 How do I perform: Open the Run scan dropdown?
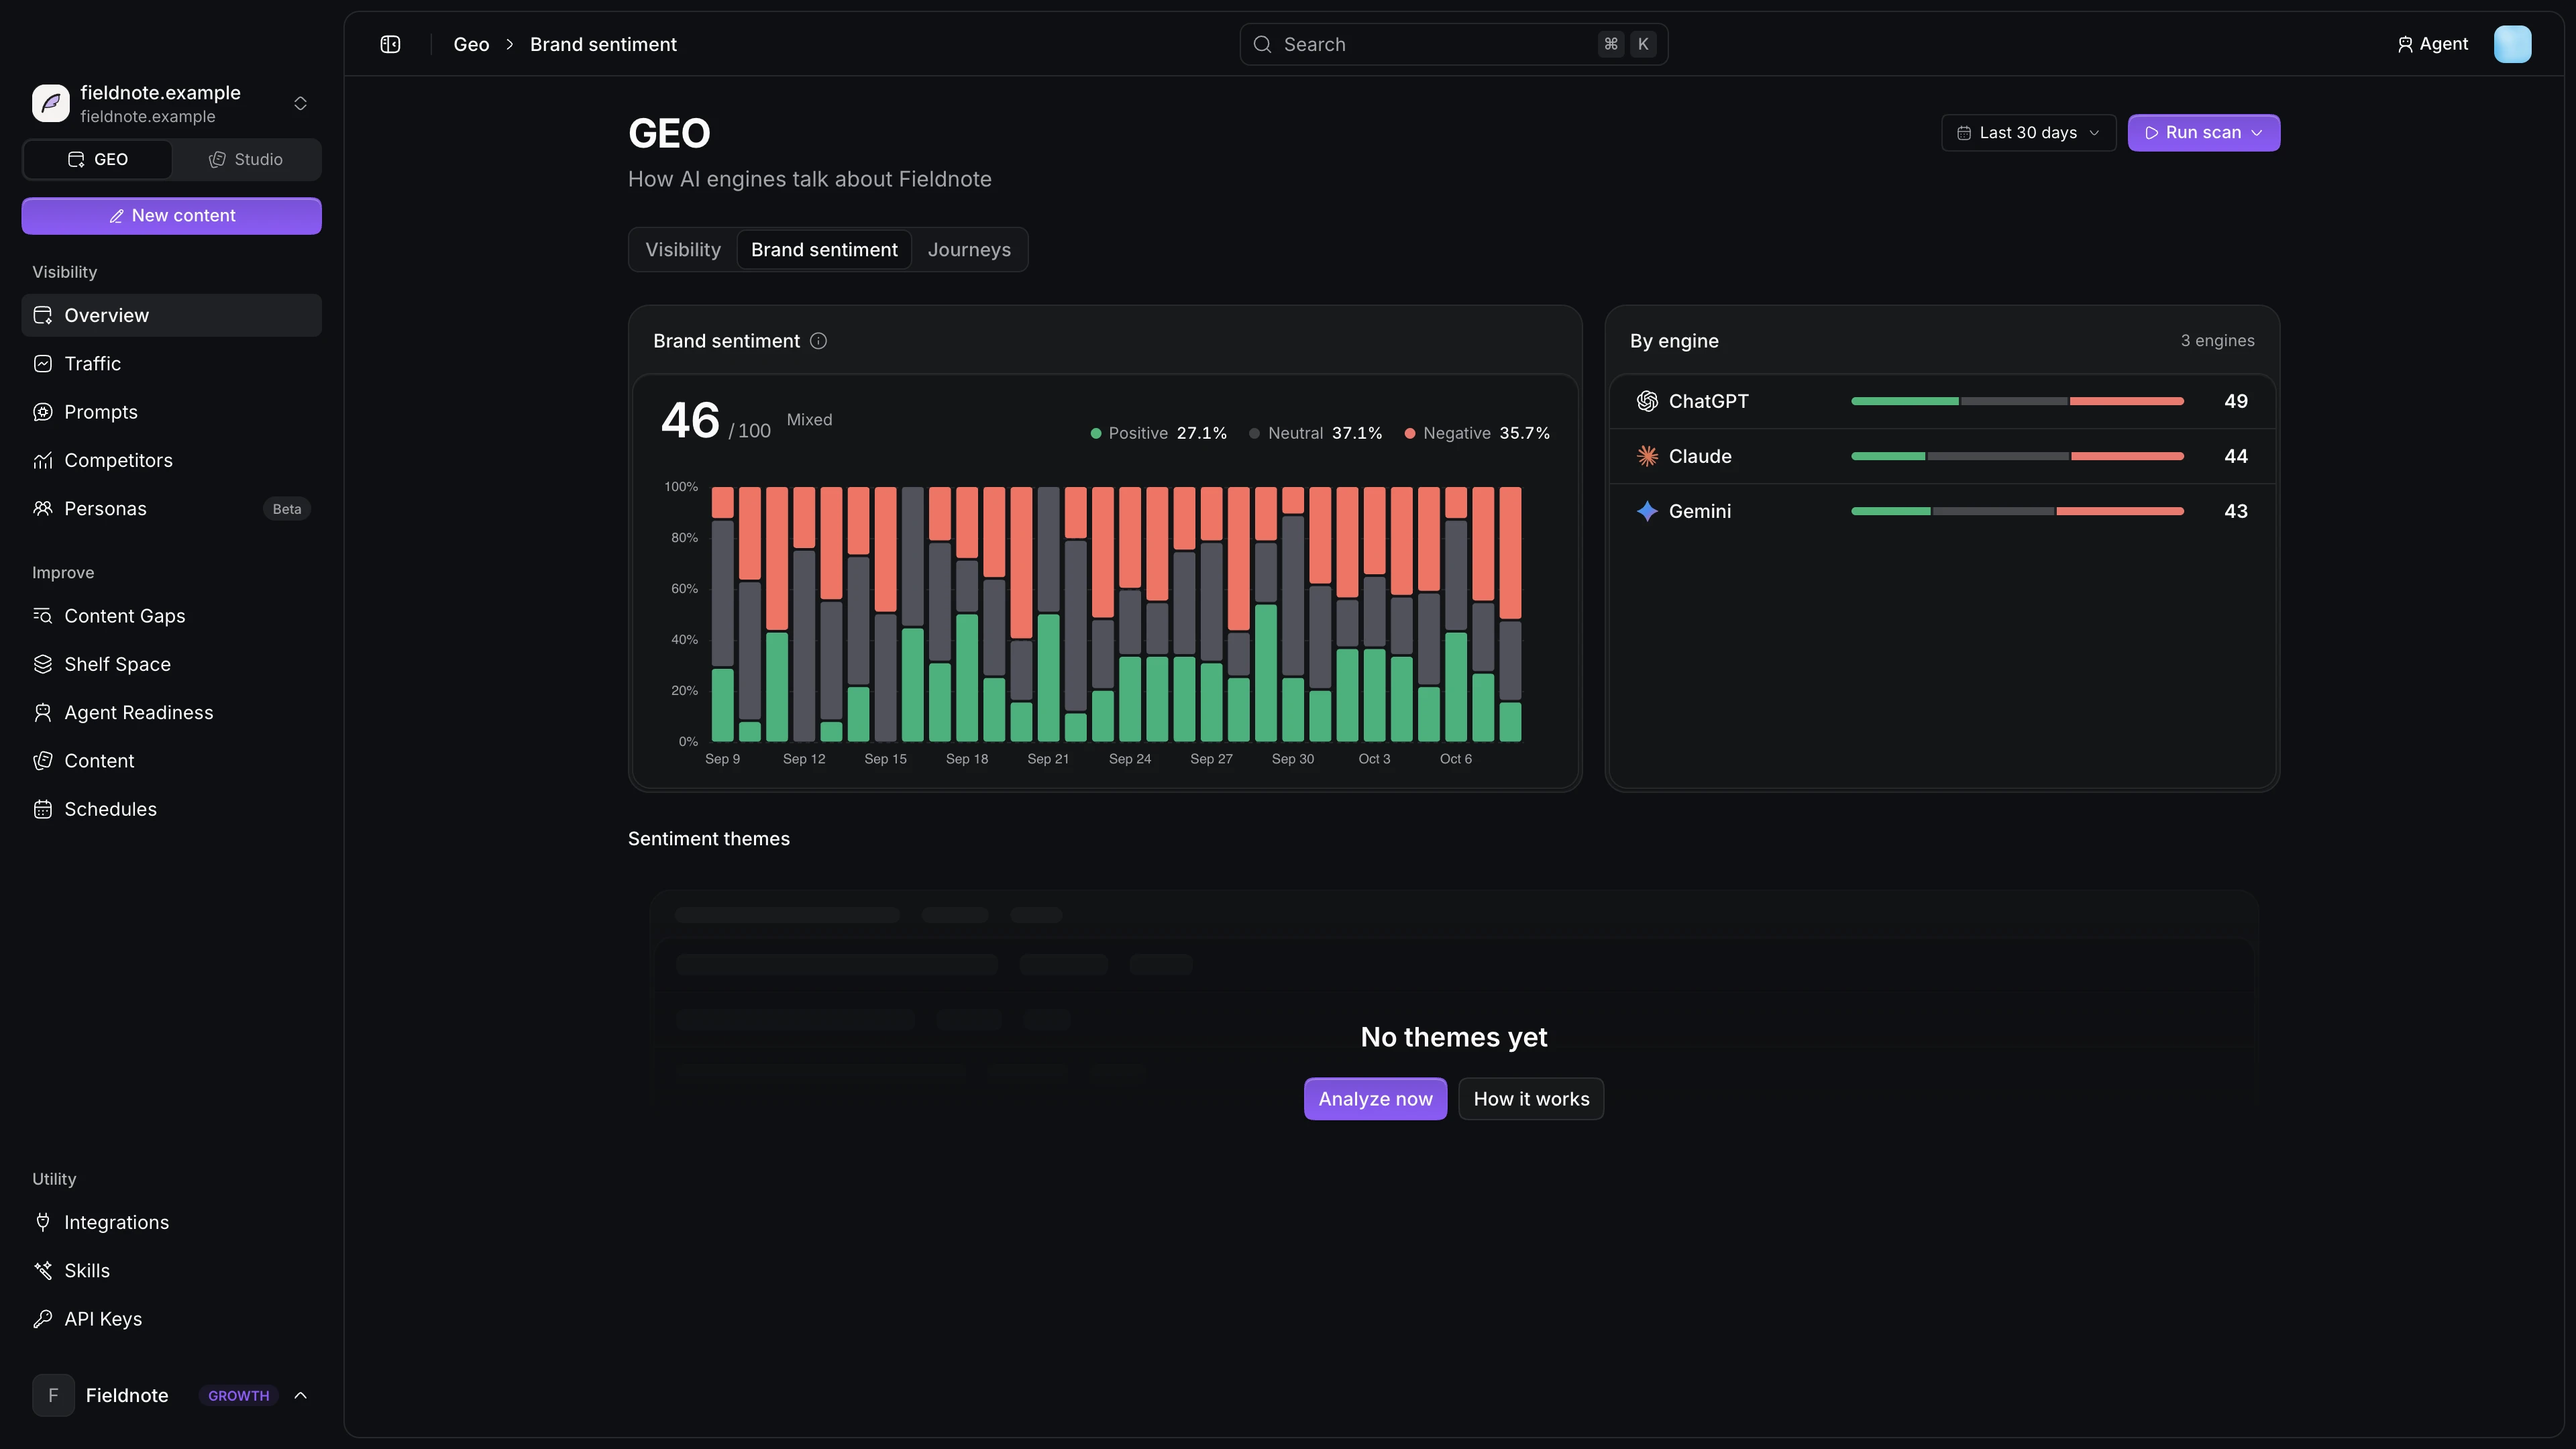tap(2203, 133)
